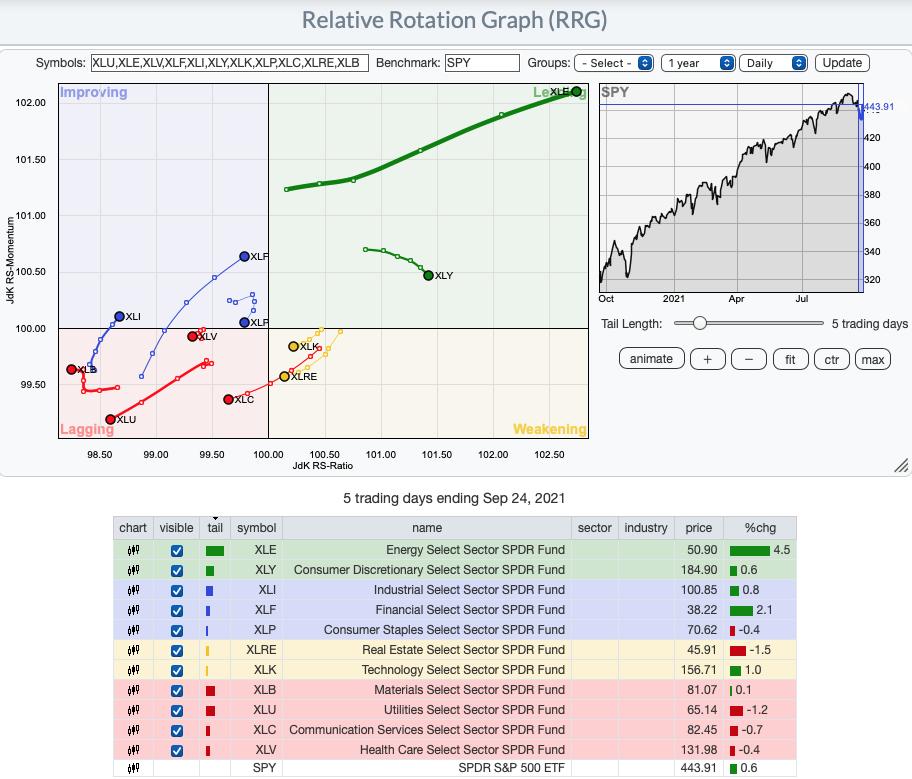Toggle XLV visible checkbox
The image size is (912, 779).
pos(177,750)
